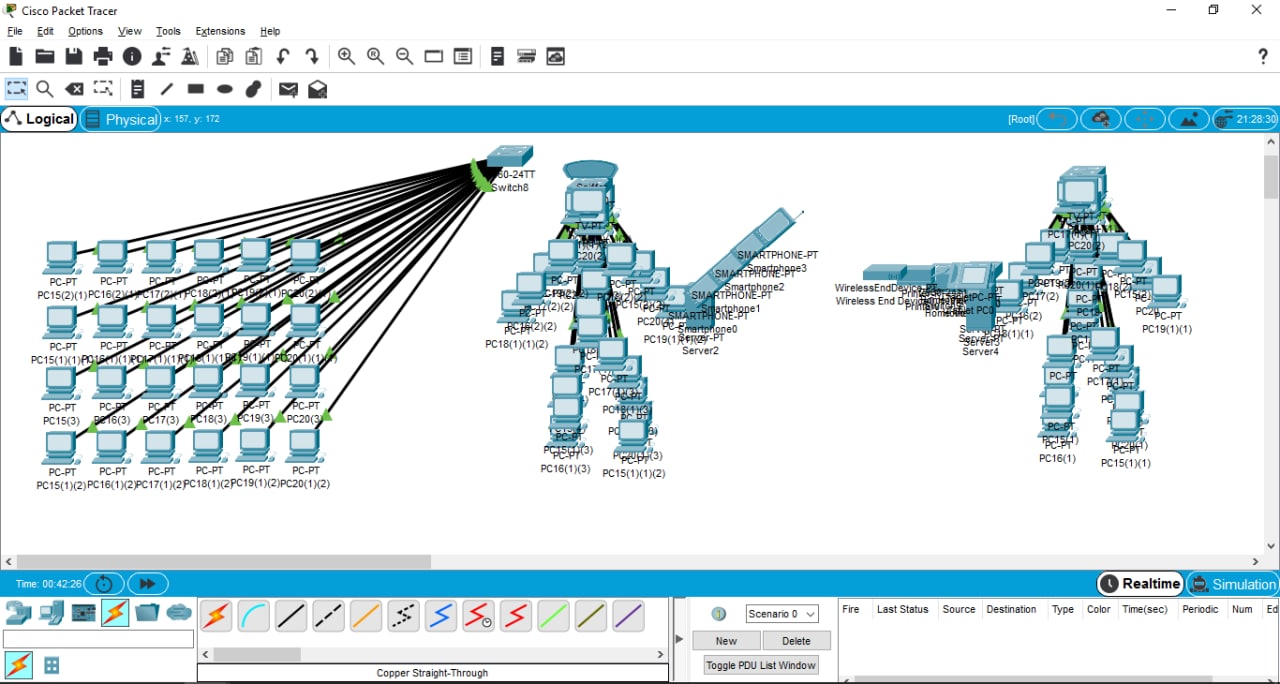
Task: Click the connections list horizontal scrollbar
Action: [x=258, y=655]
